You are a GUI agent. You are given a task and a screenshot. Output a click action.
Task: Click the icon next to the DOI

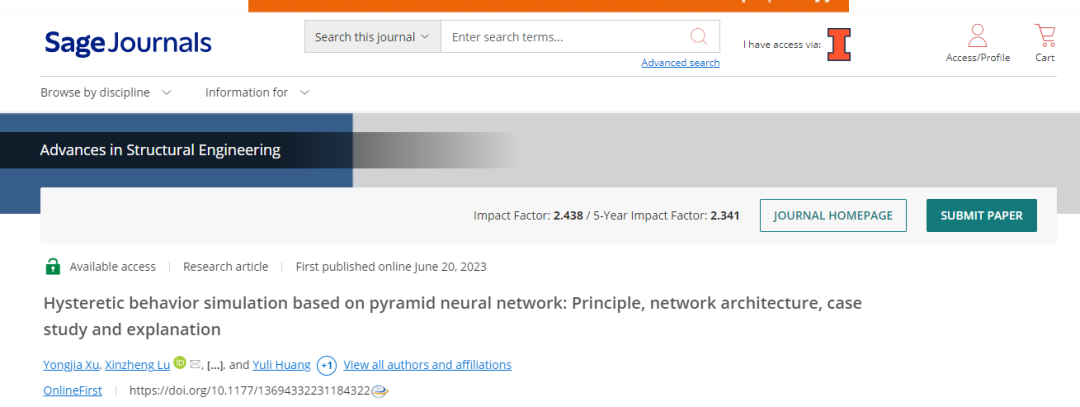(x=379, y=391)
